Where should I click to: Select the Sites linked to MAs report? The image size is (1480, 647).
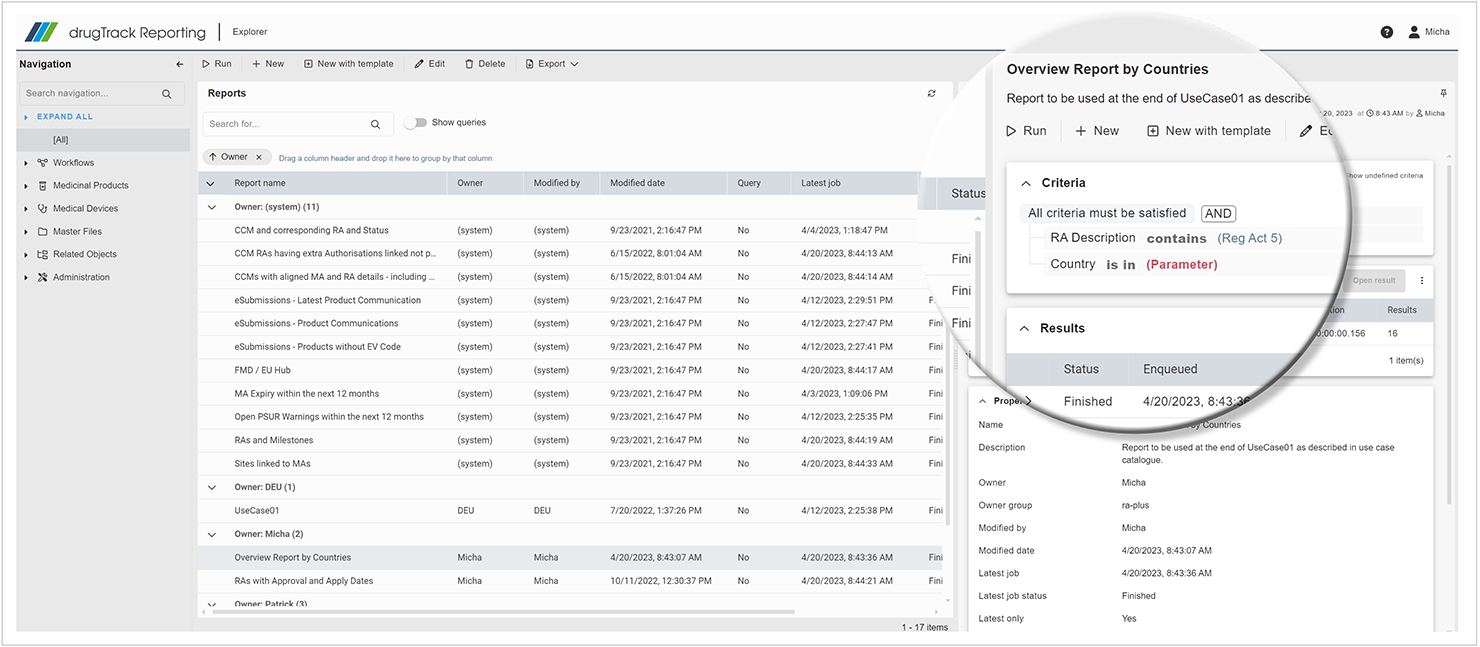tap(571, 464)
